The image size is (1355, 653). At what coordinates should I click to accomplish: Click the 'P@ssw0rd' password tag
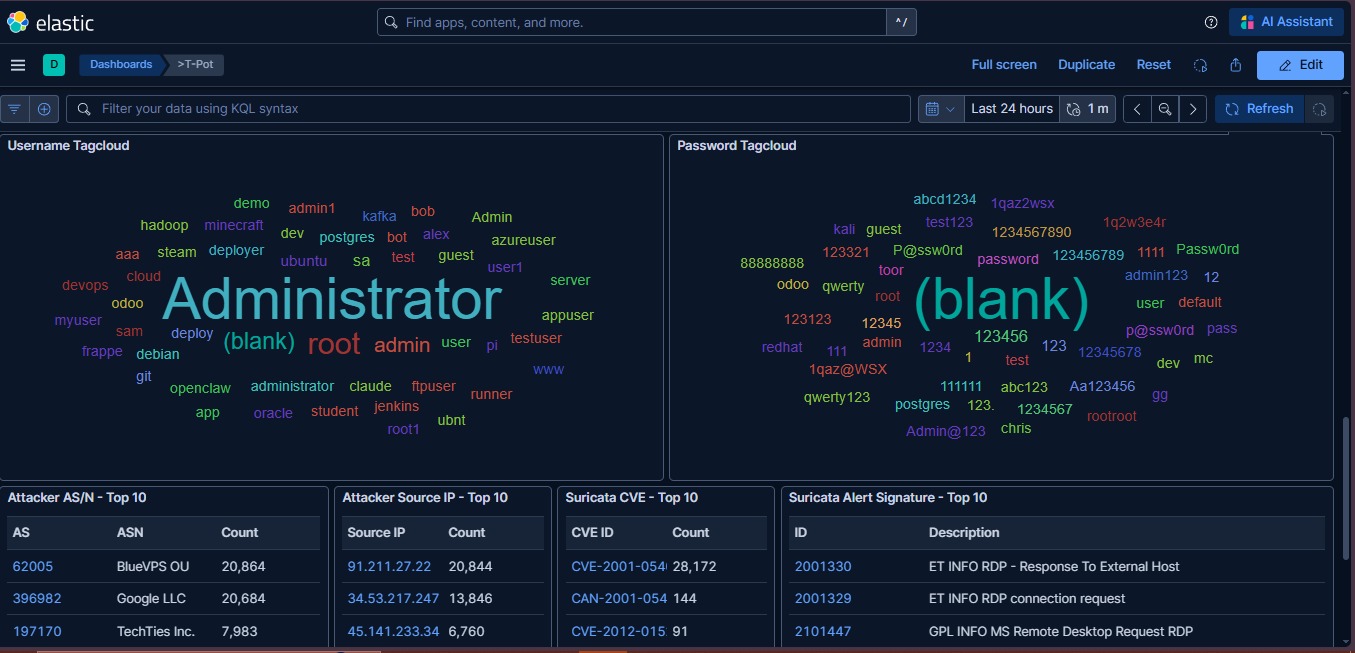928,250
